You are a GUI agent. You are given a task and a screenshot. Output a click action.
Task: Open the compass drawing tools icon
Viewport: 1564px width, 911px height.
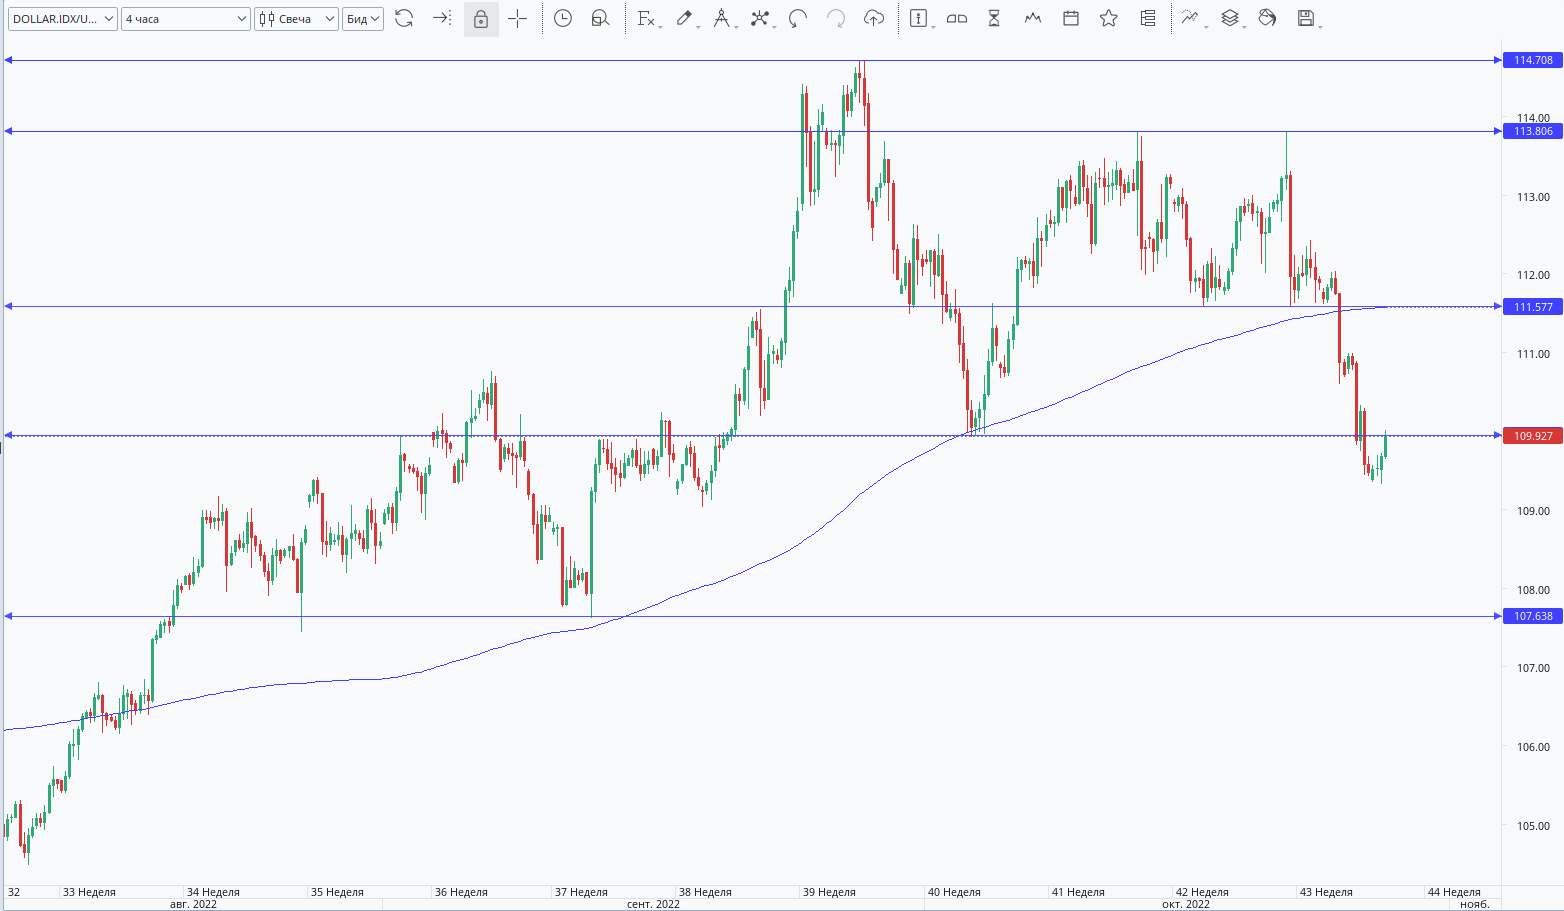[722, 18]
